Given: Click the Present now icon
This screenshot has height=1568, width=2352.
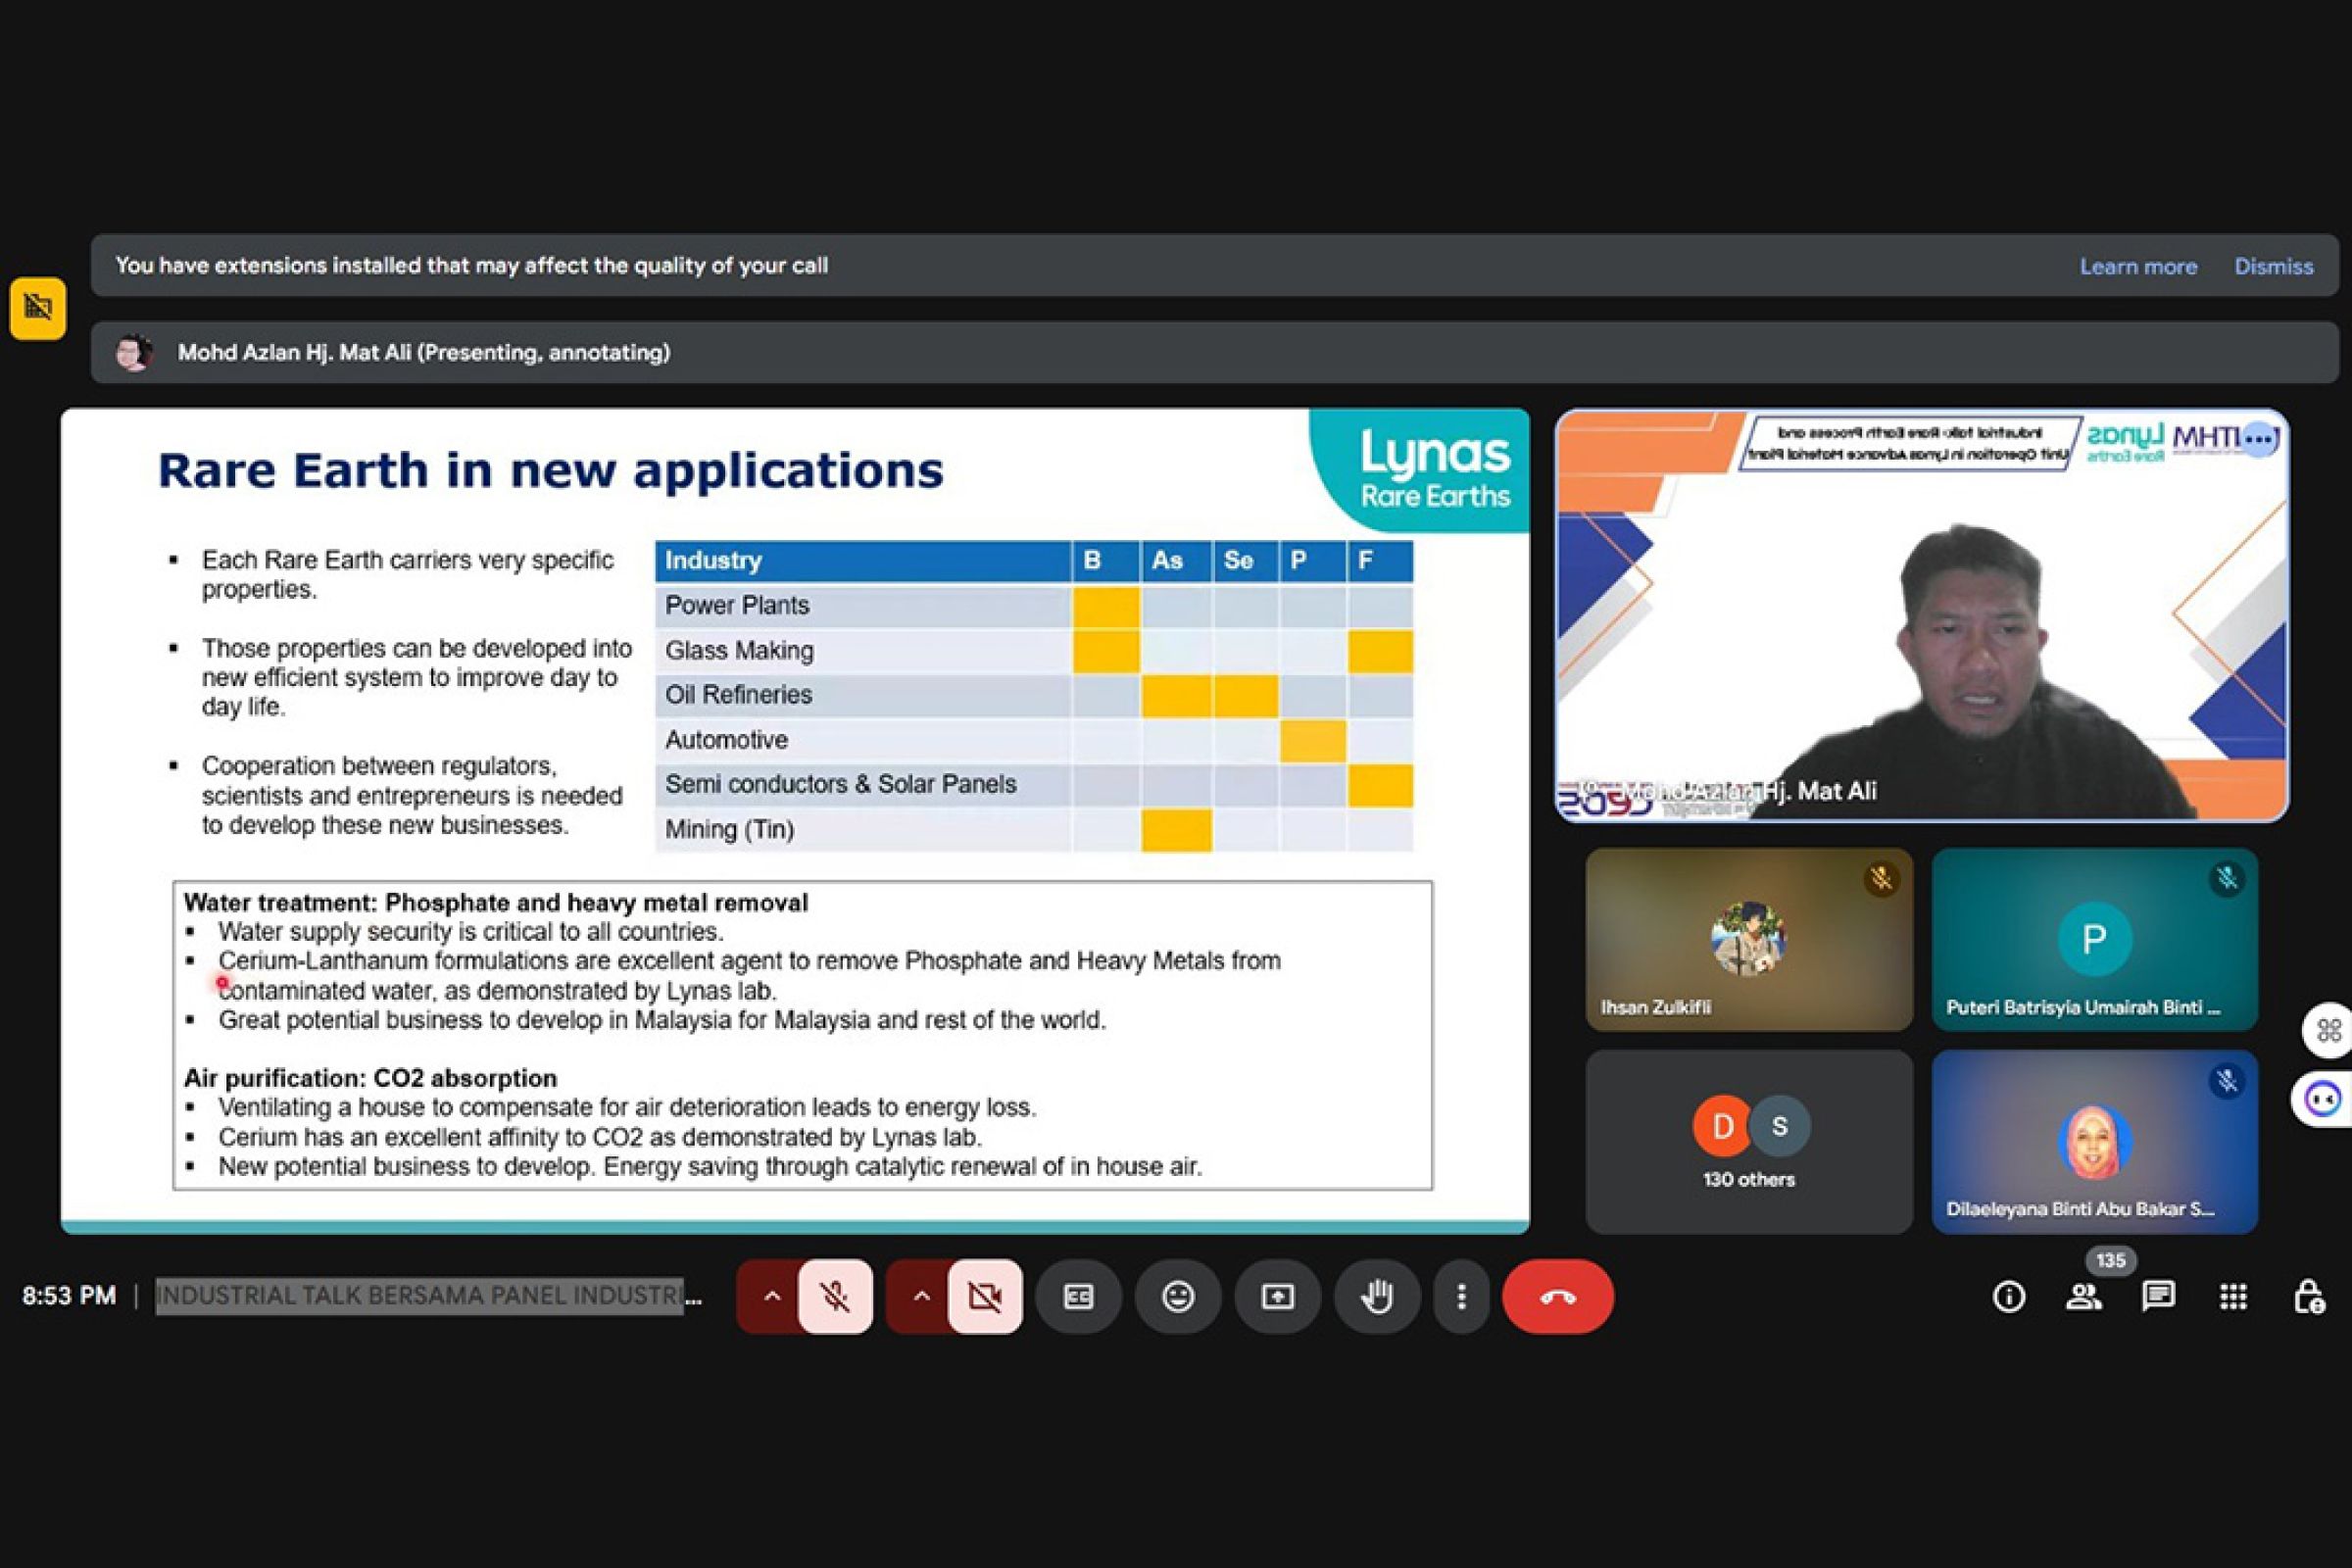Looking at the screenshot, I should pos(1277,1297).
